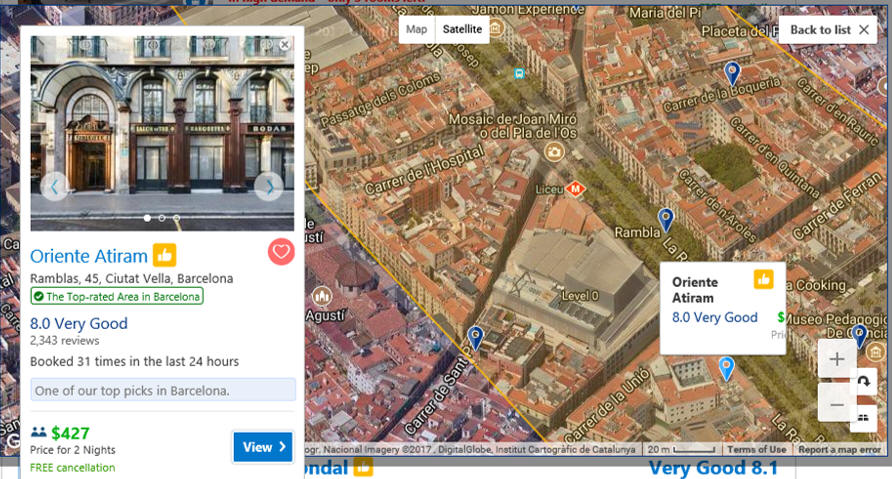Click the View button for $427 price

point(263,447)
